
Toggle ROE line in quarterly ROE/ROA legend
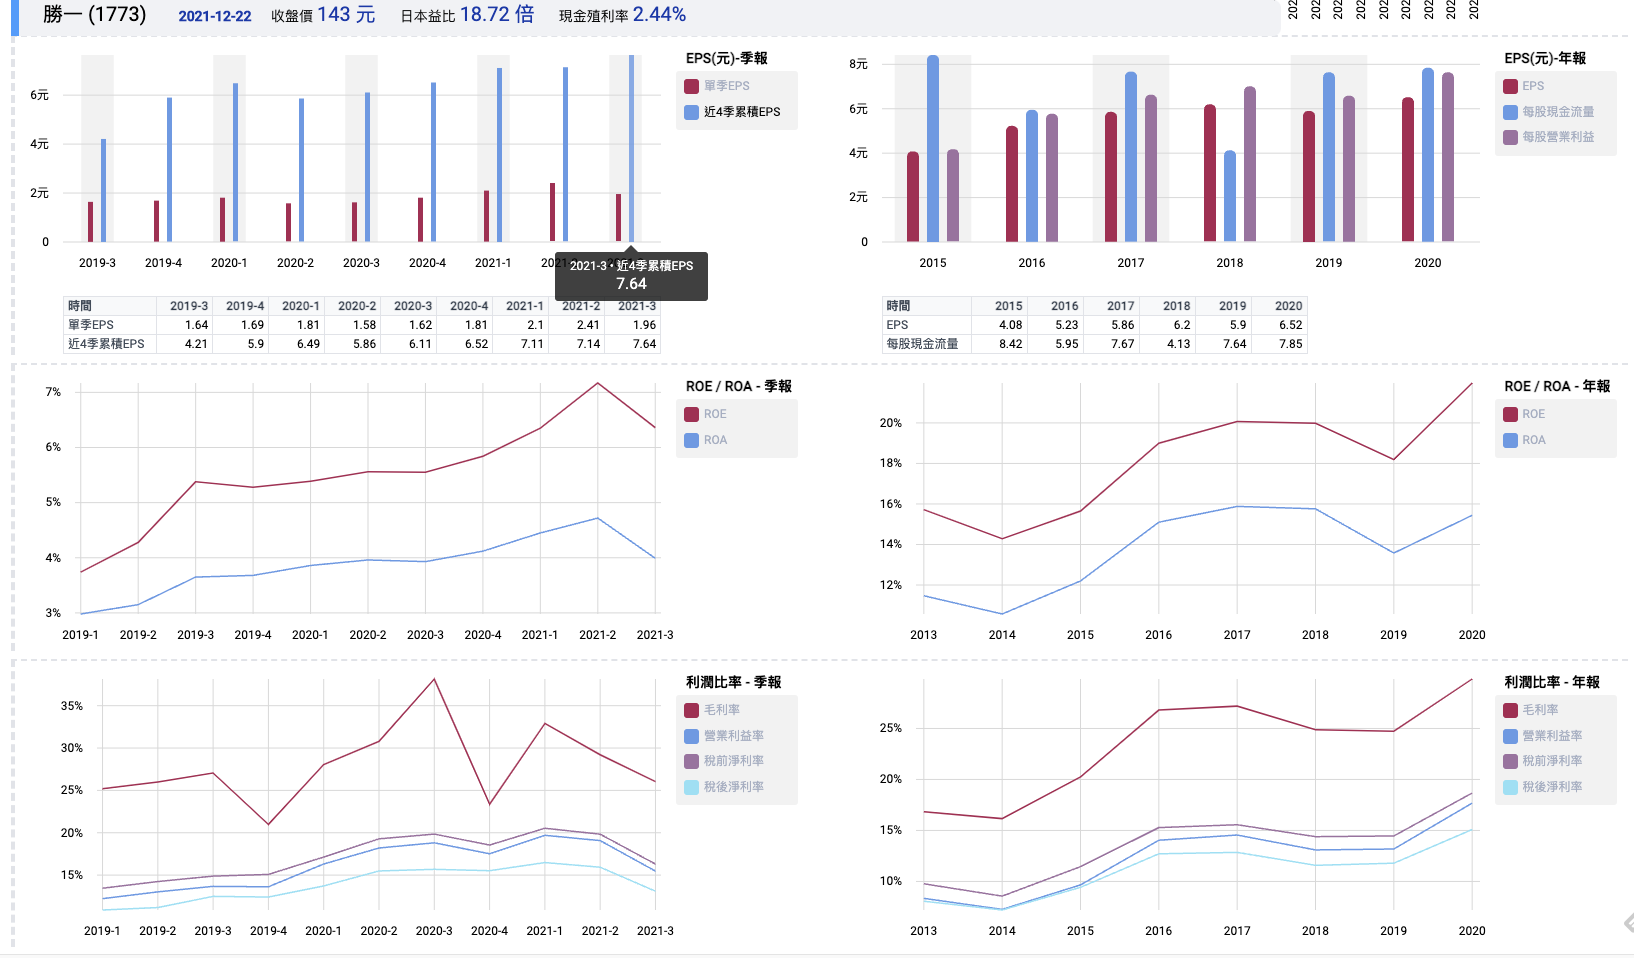point(706,414)
